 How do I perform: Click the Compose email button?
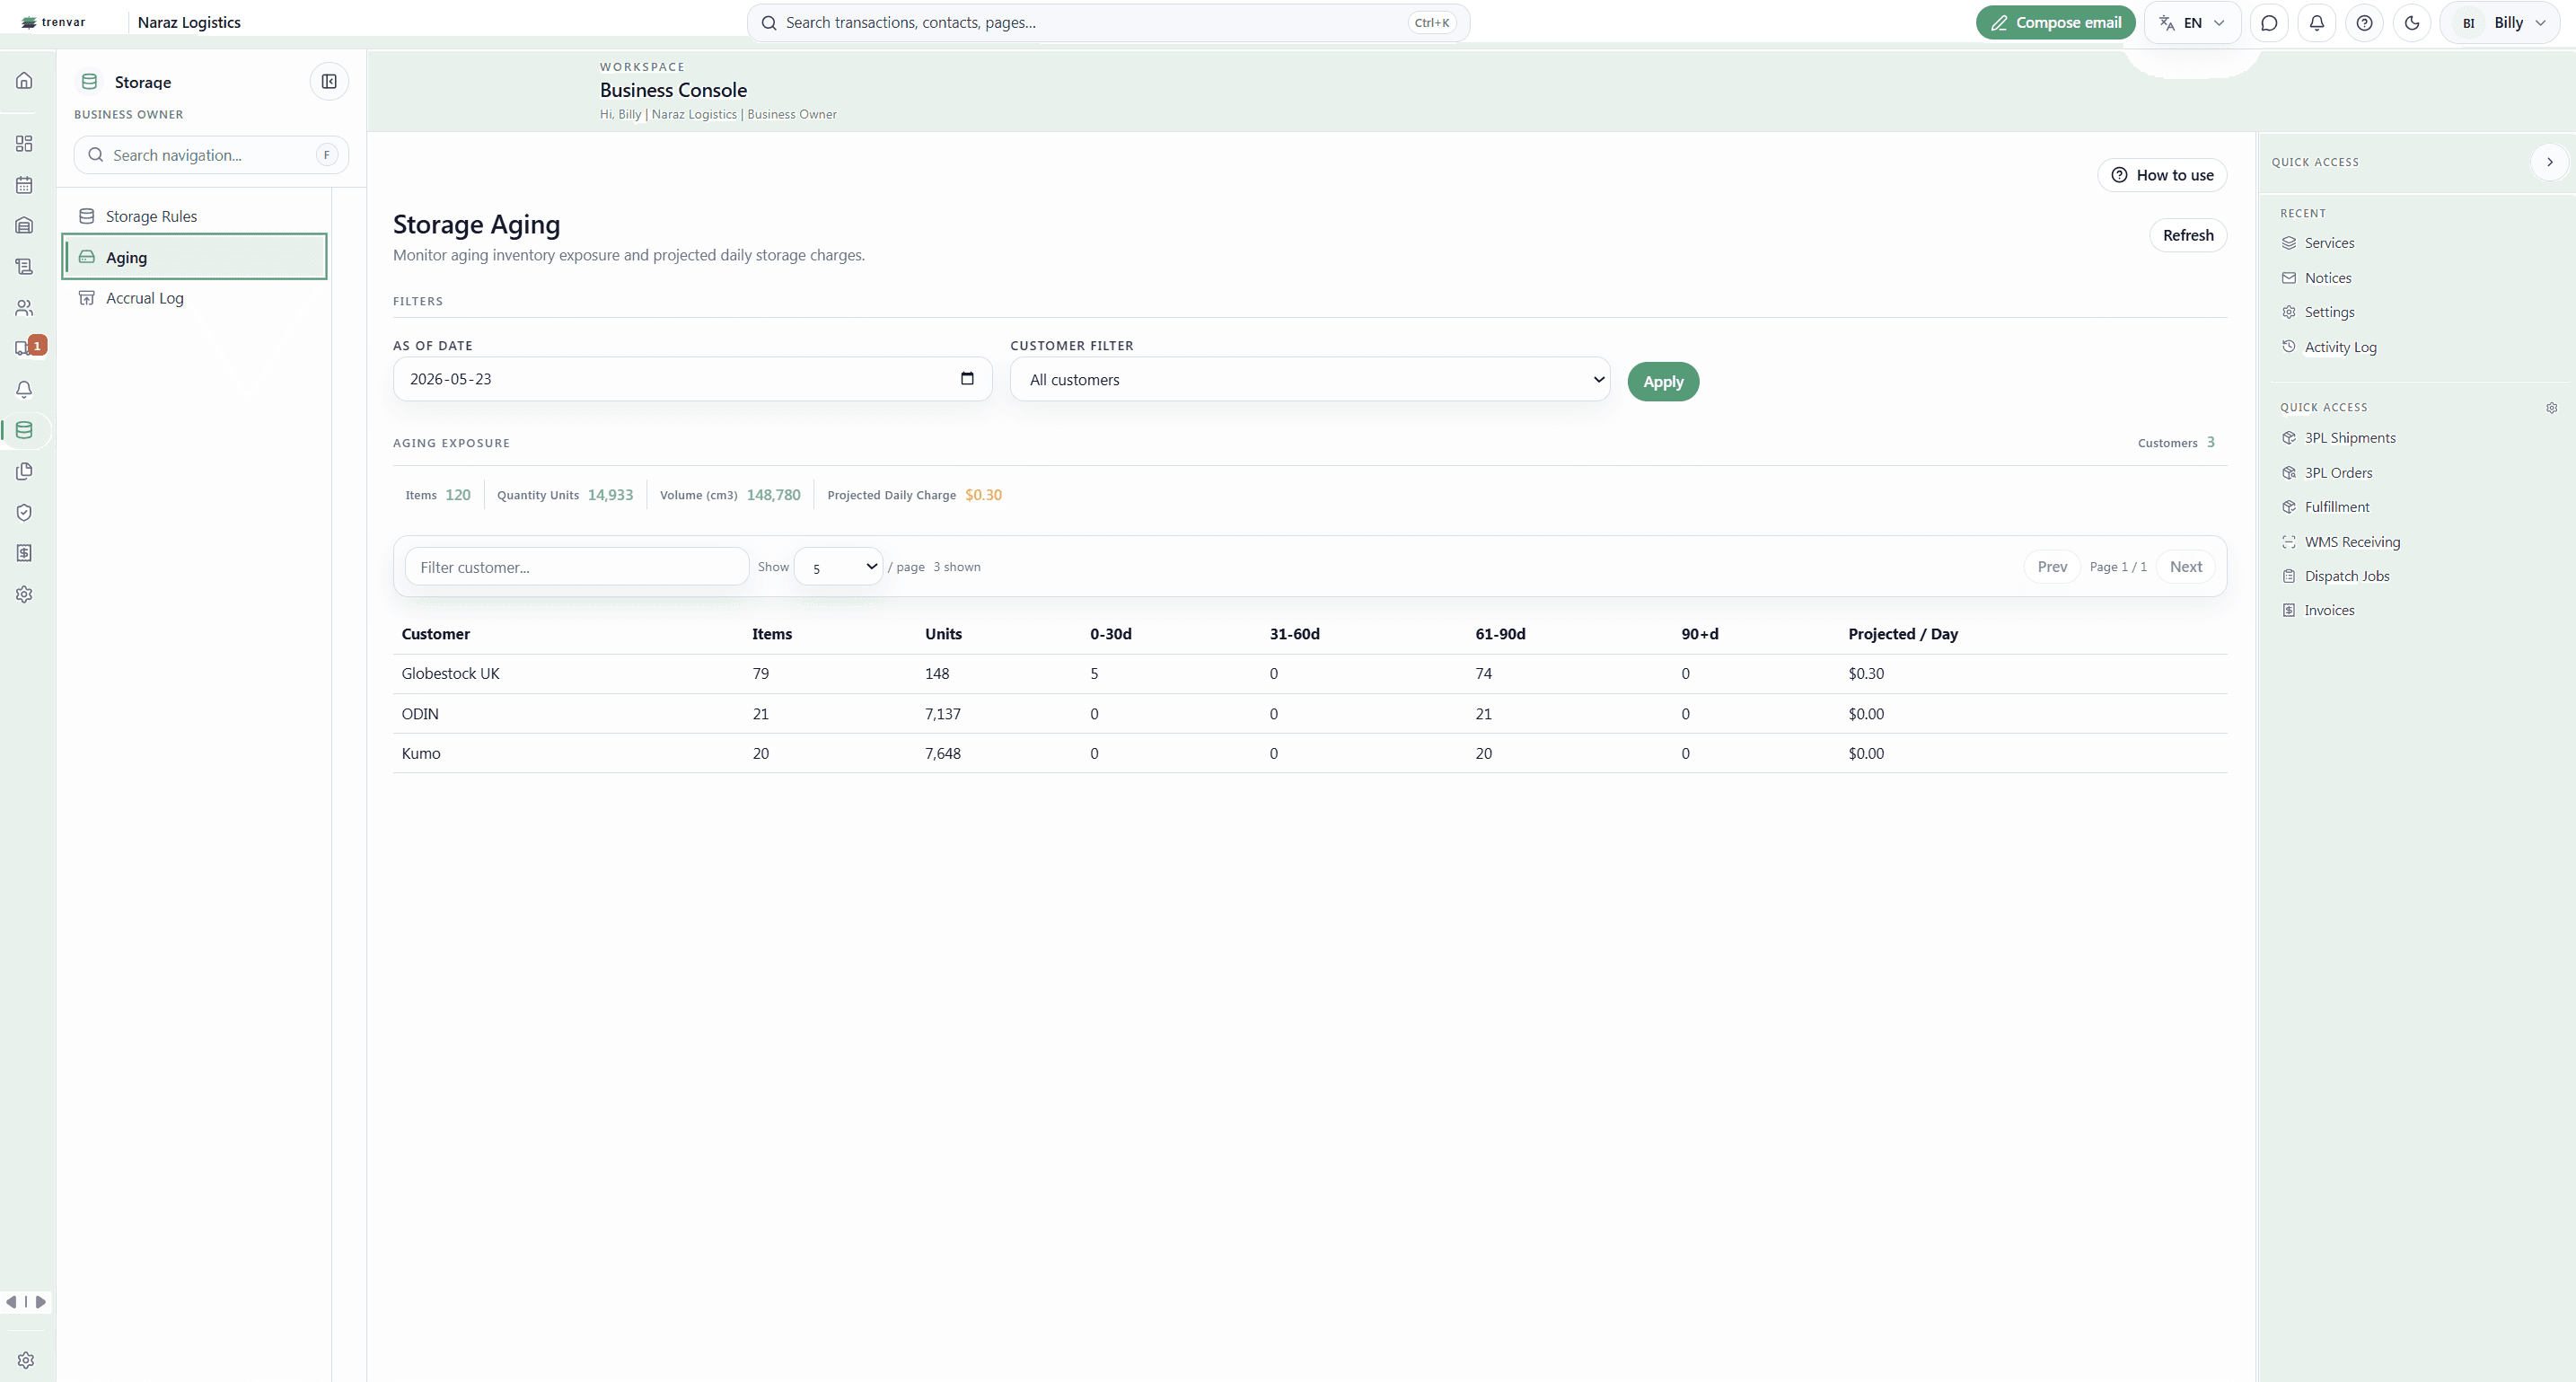(2055, 23)
